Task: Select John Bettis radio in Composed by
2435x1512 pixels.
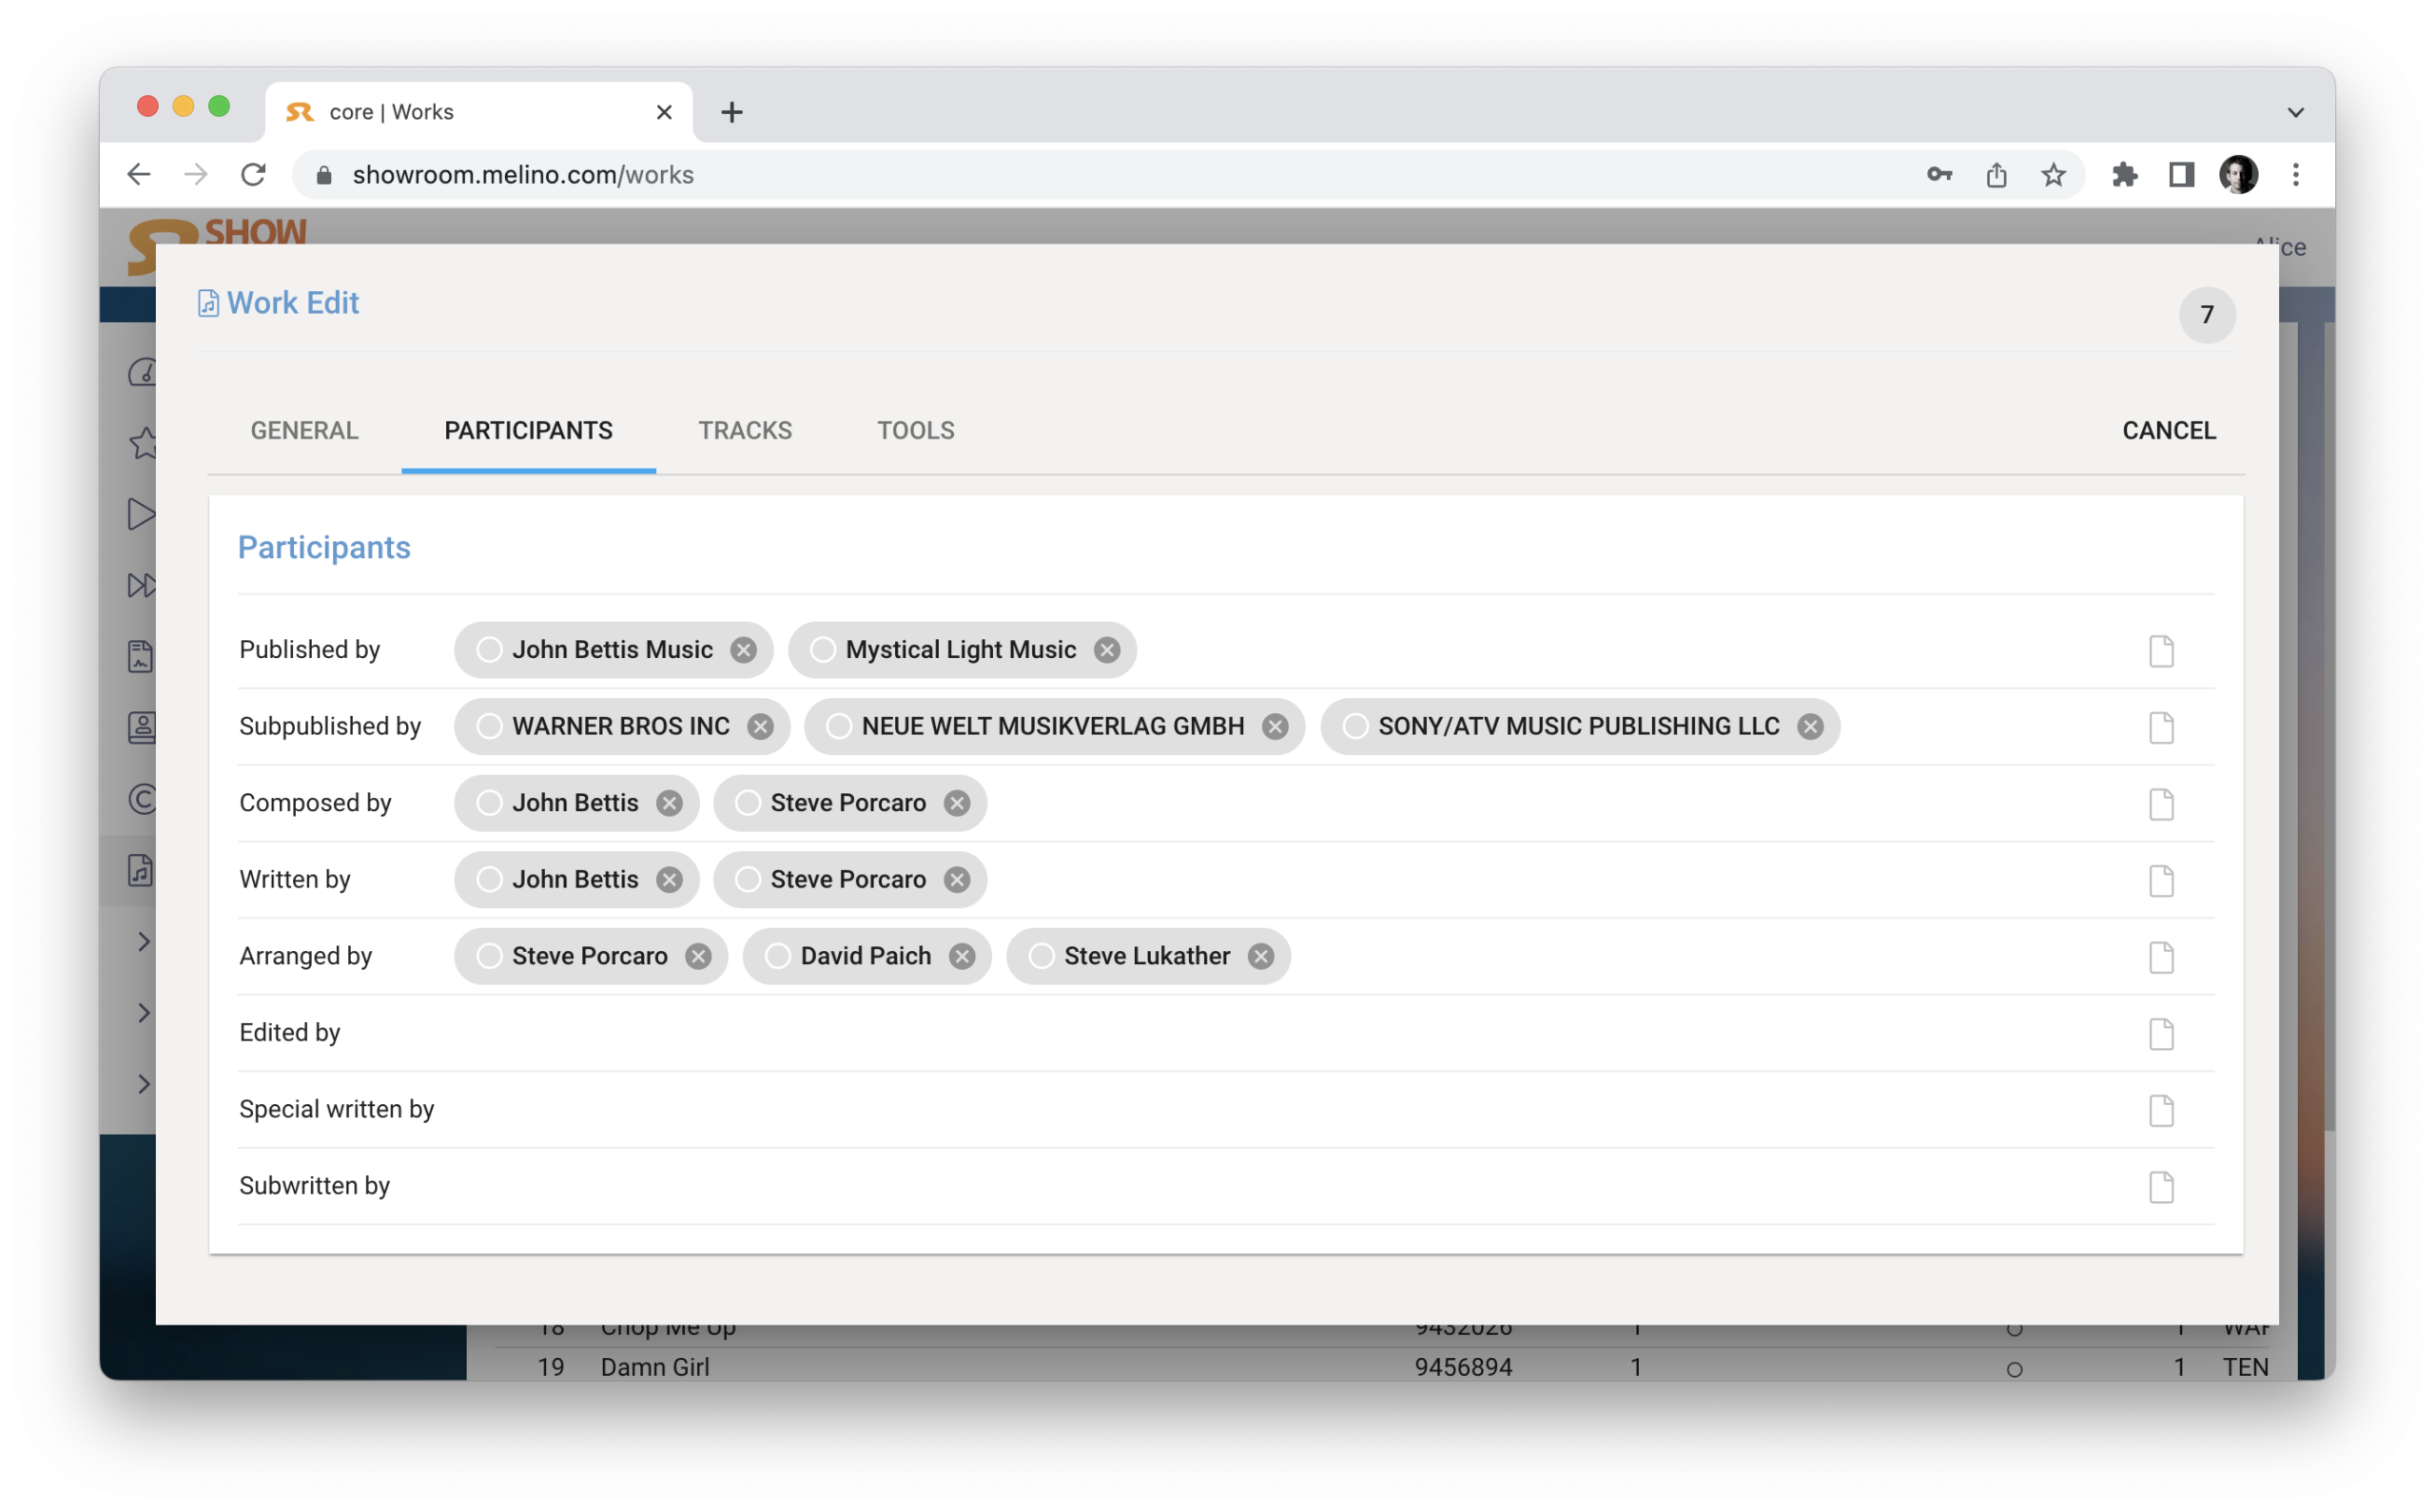Action: click(489, 803)
